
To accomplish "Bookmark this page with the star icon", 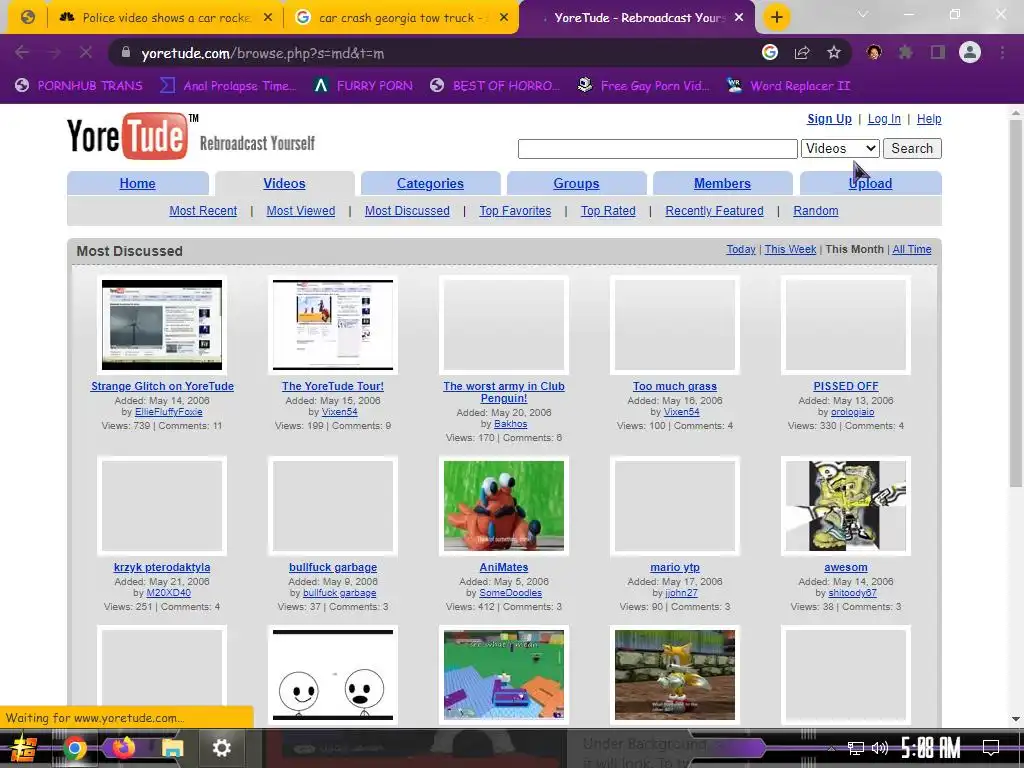I will [x=834, y=52].
